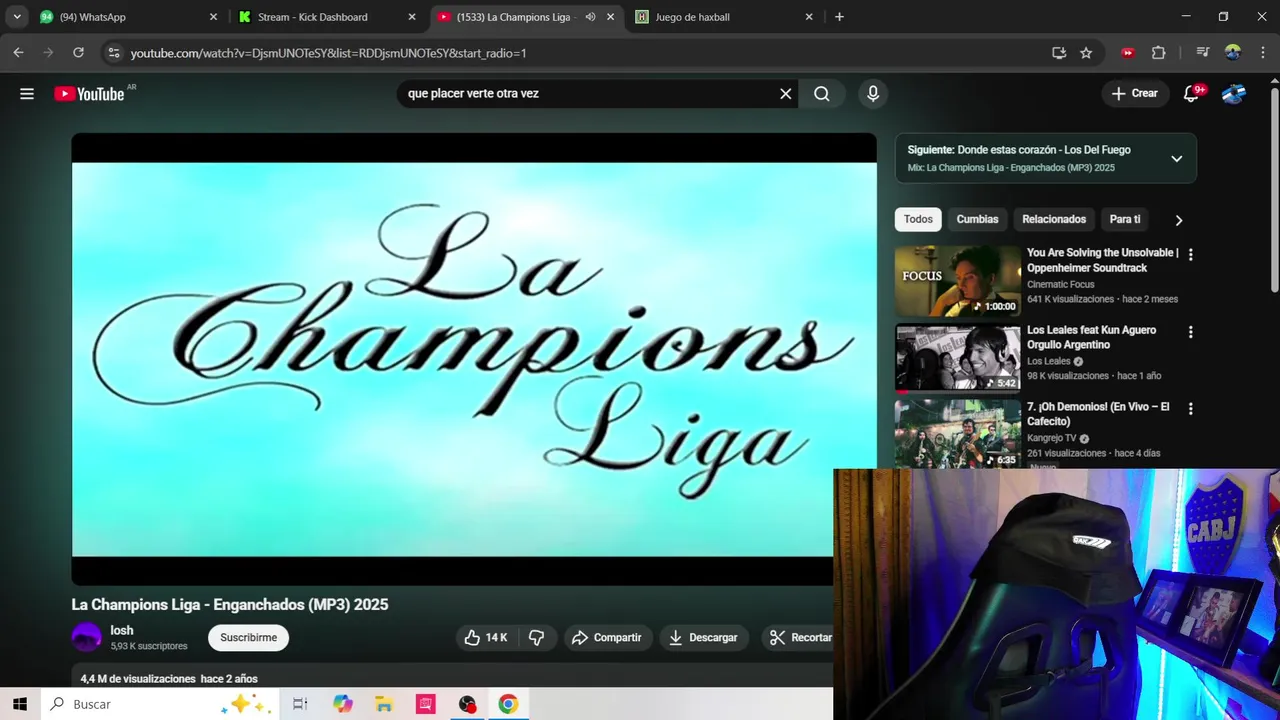1280x720 pixels.
Task: Switch to the Stream - Kick Dashboard tab
Action: click(x=326, y=17)
